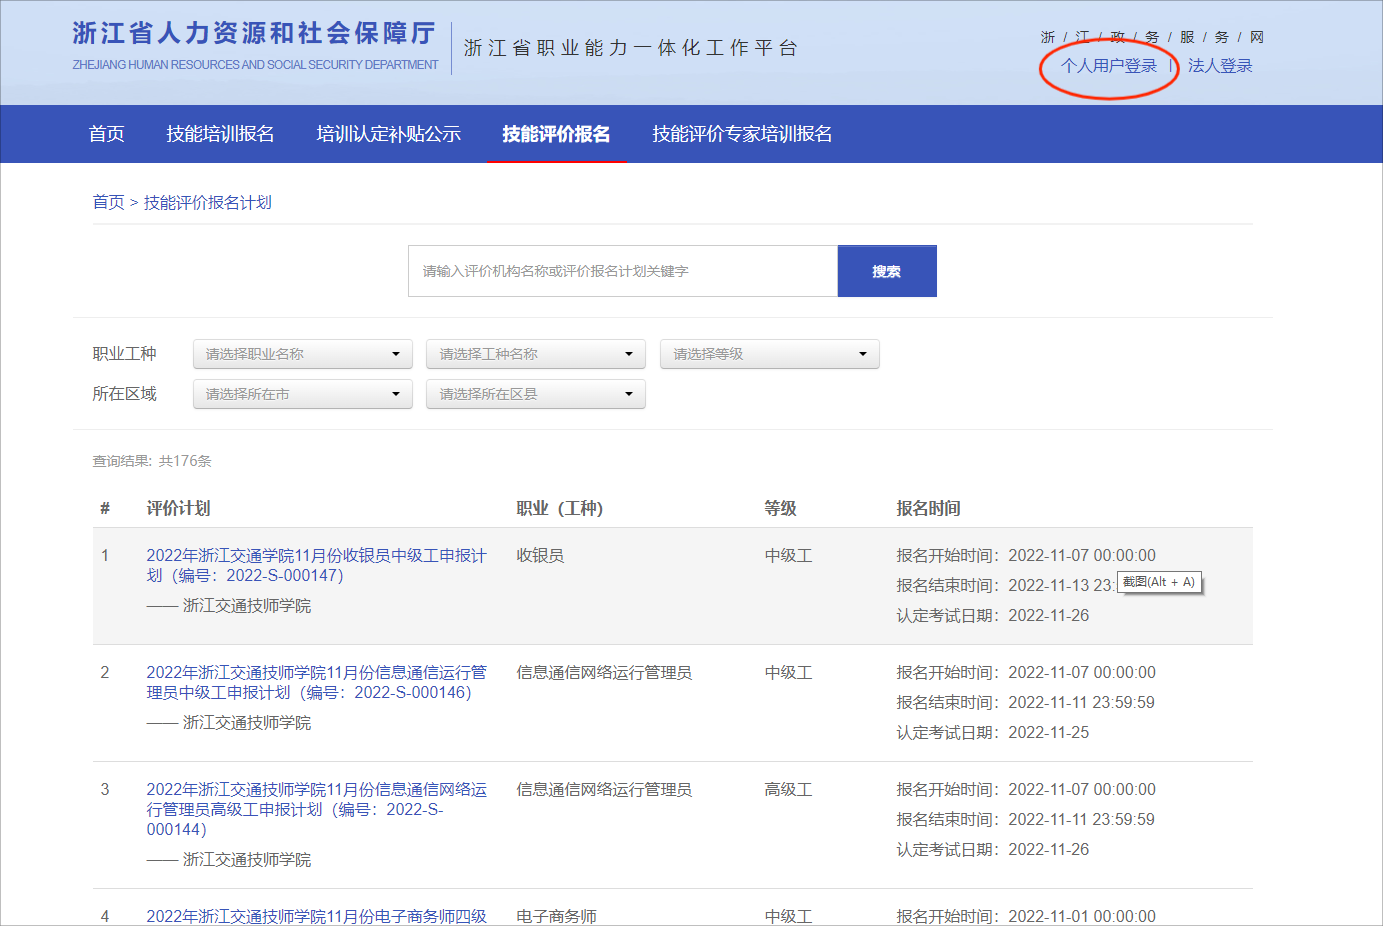Expand the 请选择职业名称 dropdown
The image size is (1383, 926).
click(x=302, y=354)
